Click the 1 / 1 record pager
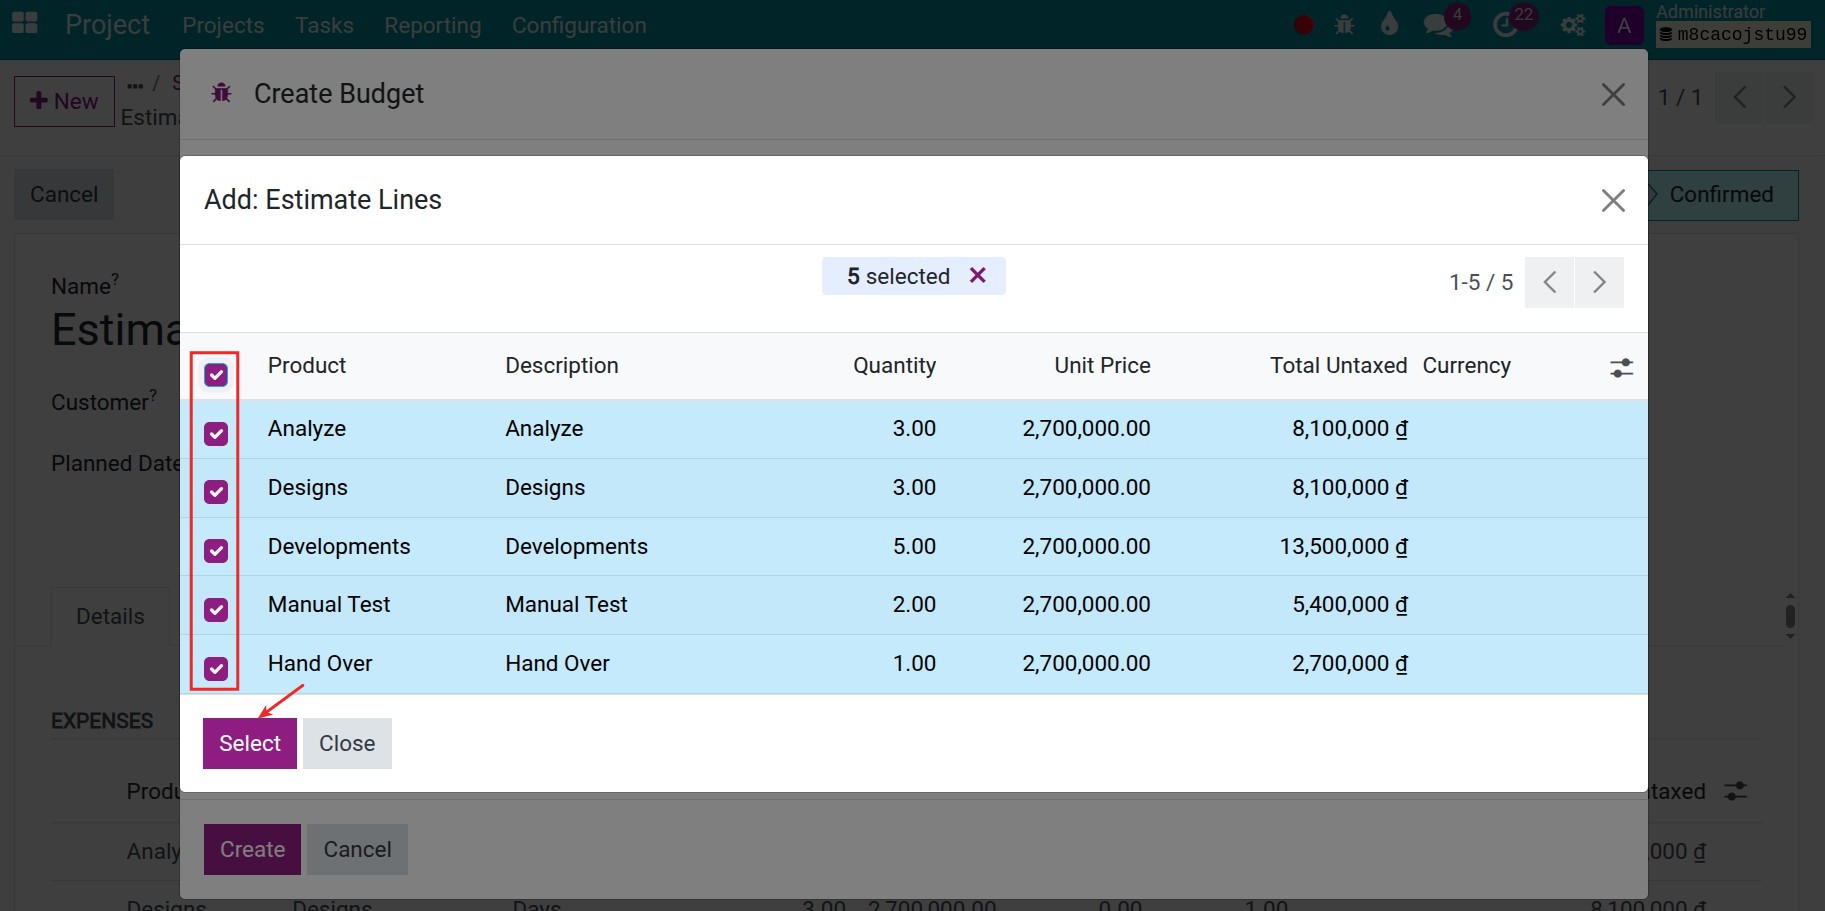Image resolution: width=1825 pixels, height=911 pixels. coord(1679,97)
